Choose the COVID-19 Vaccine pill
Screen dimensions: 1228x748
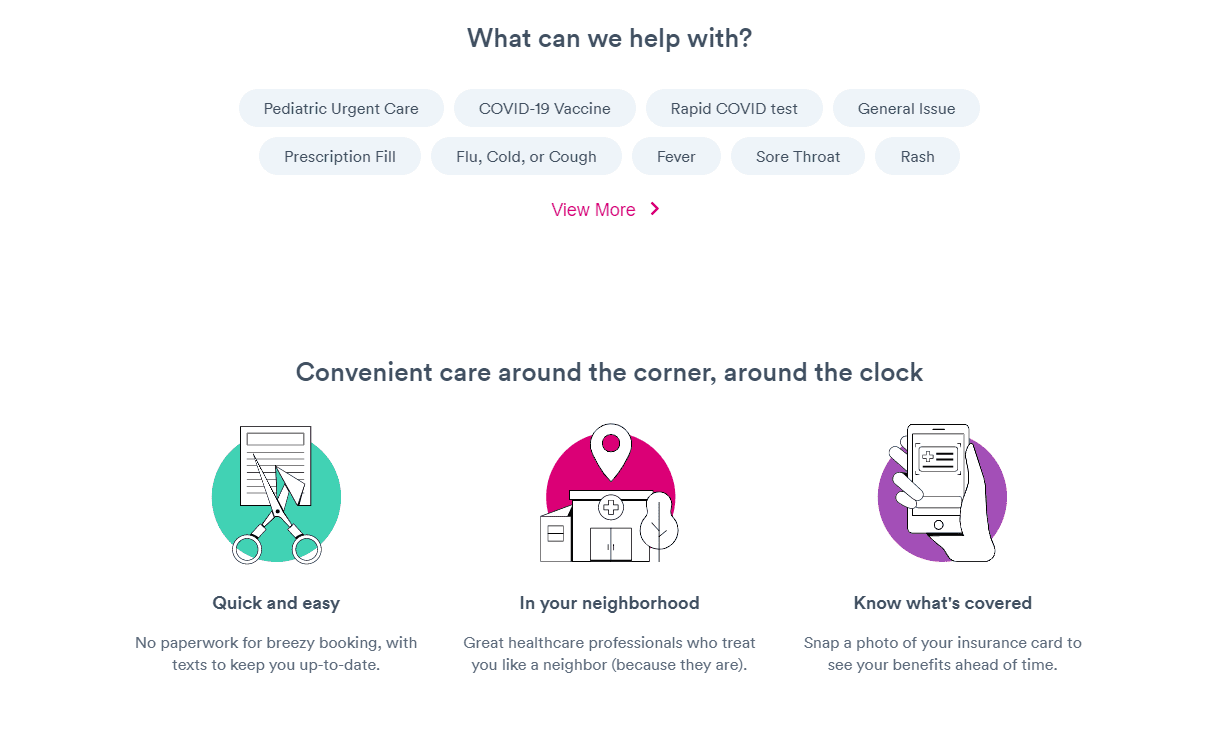pos(544,109)
